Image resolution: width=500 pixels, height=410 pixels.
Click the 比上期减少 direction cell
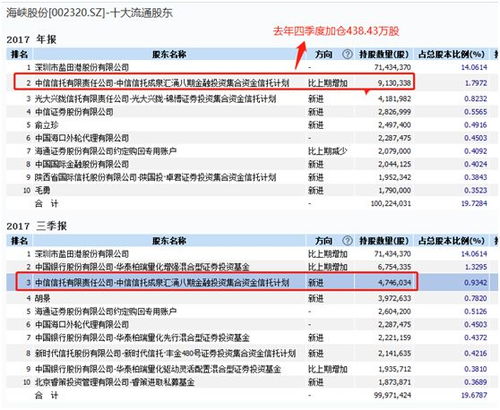tap(328, 151)
